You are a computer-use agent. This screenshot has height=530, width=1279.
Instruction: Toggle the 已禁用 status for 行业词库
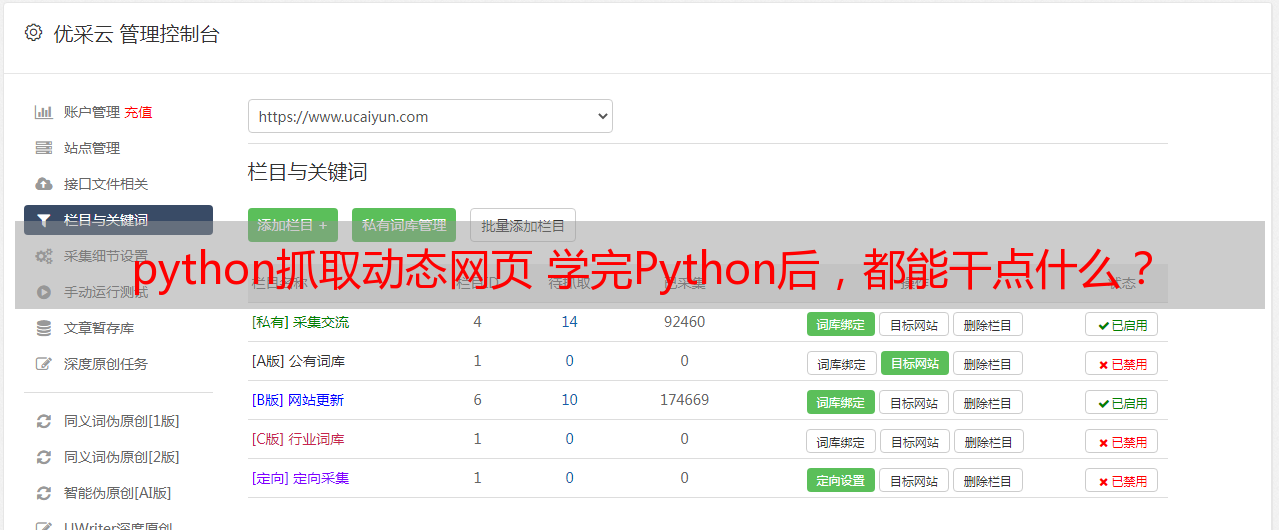pyautogui.click(x=1122, y=441)
